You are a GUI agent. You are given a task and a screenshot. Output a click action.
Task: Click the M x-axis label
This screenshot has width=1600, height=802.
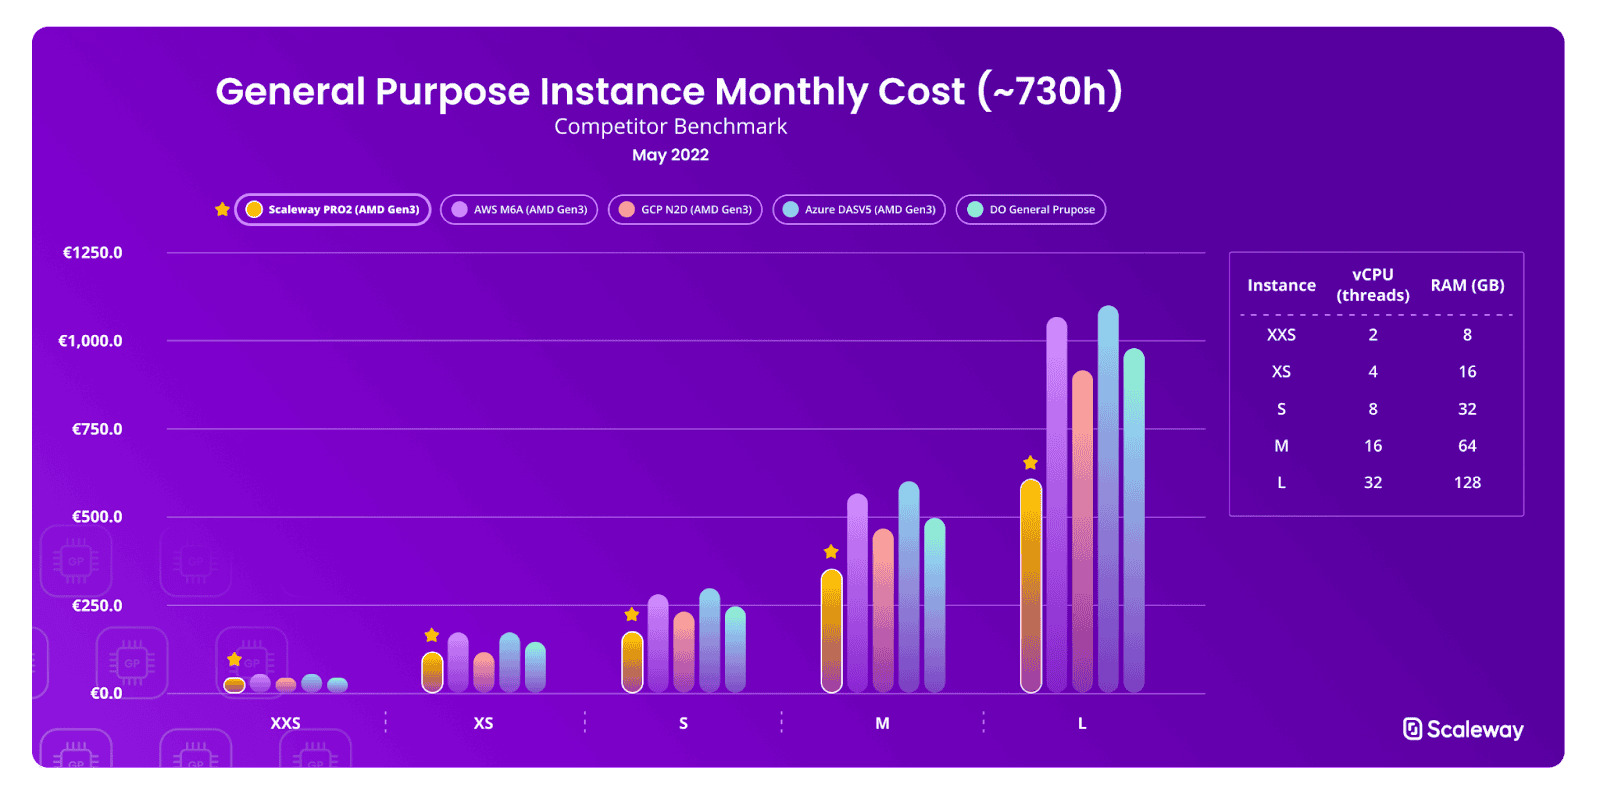point(882,723)
